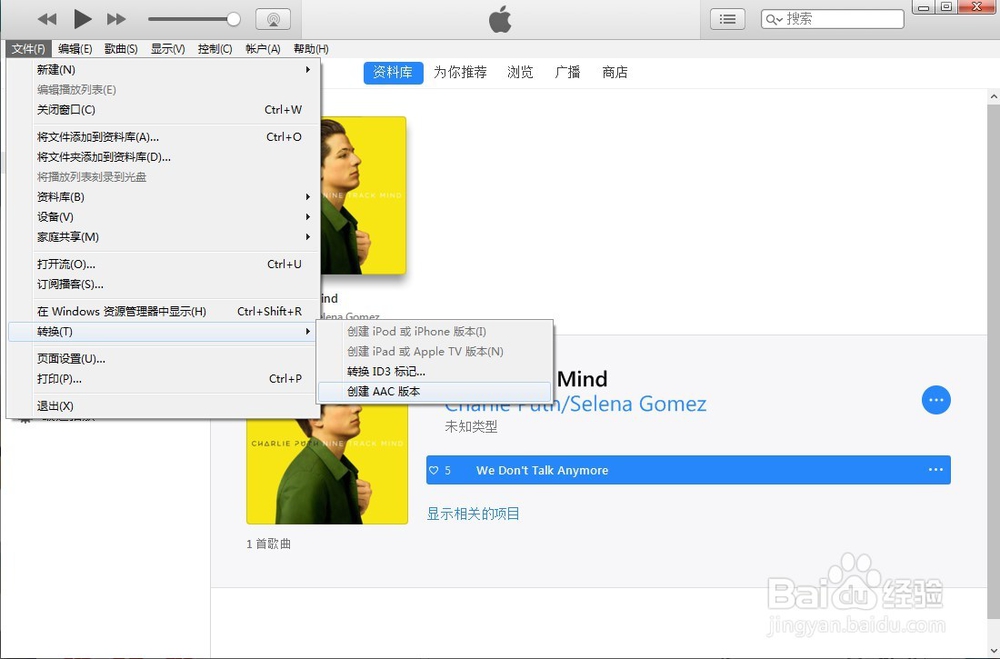Choose 打开流(O)... menu item
This screenshot has width=1000, height=659.
[x=163, y=264]
